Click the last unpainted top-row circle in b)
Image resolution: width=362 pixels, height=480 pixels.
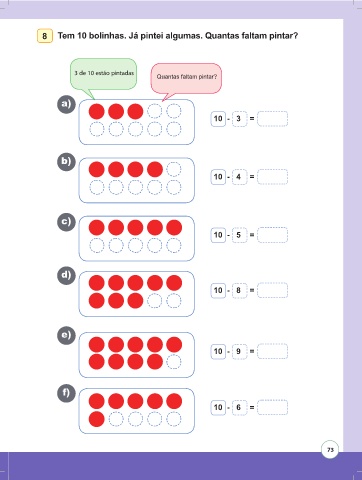[x=174, y=169]
